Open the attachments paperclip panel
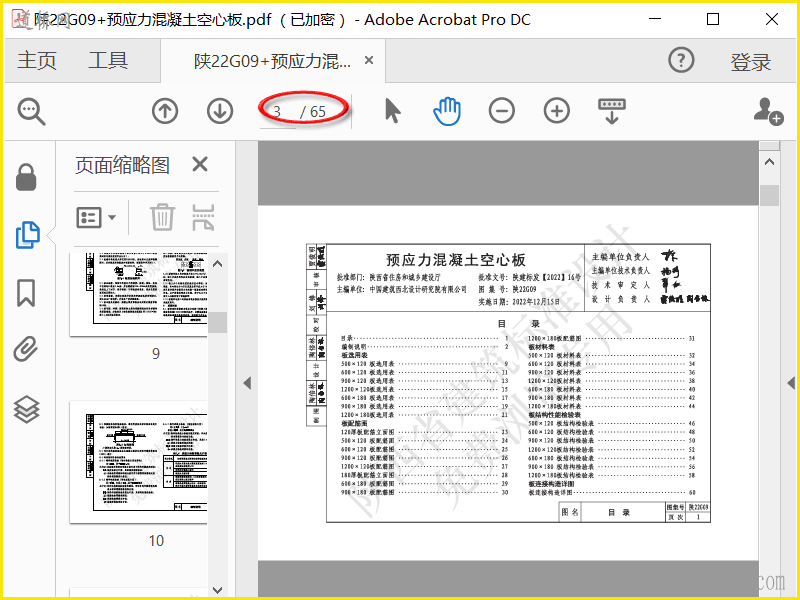Viewport: 800px width, 600px height. point(26,349)
